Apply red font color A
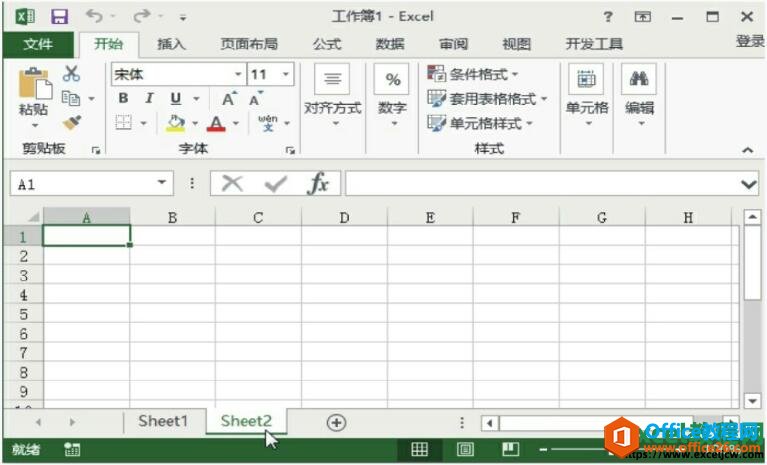 pos(216,123)
